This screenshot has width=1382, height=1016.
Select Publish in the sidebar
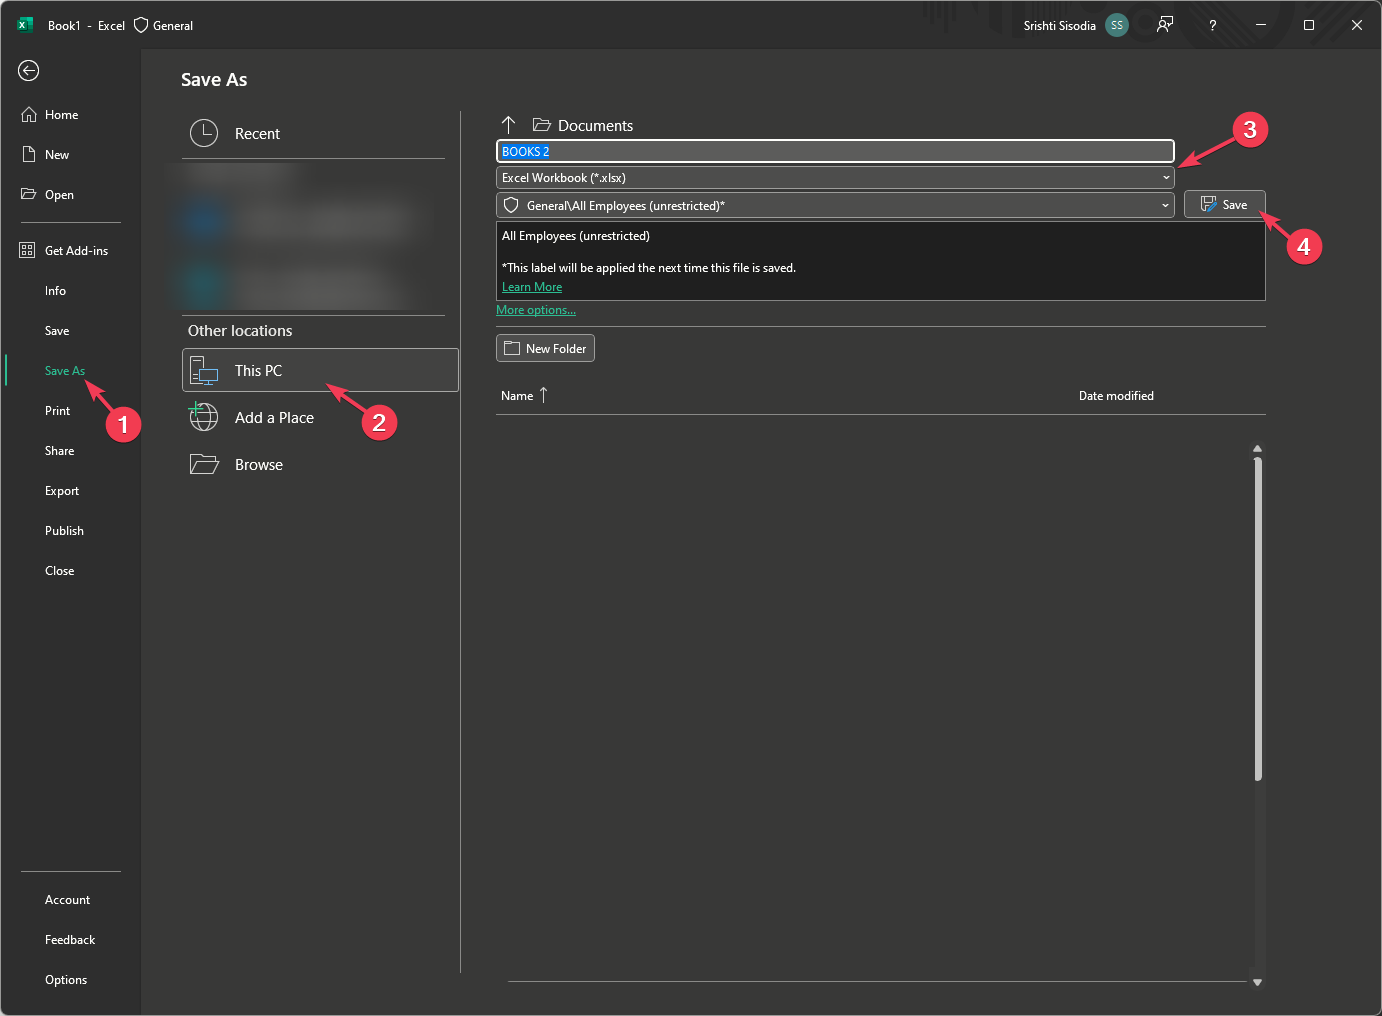(x=64, y=531)
